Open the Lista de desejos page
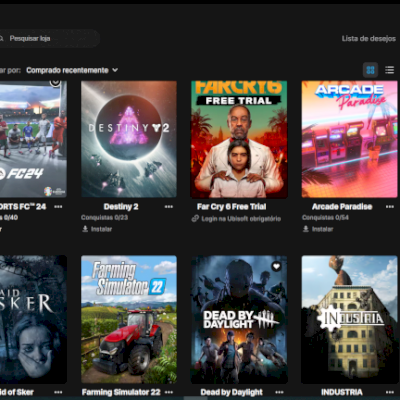This screenshot has height=400, width=400. click(369, 39)
